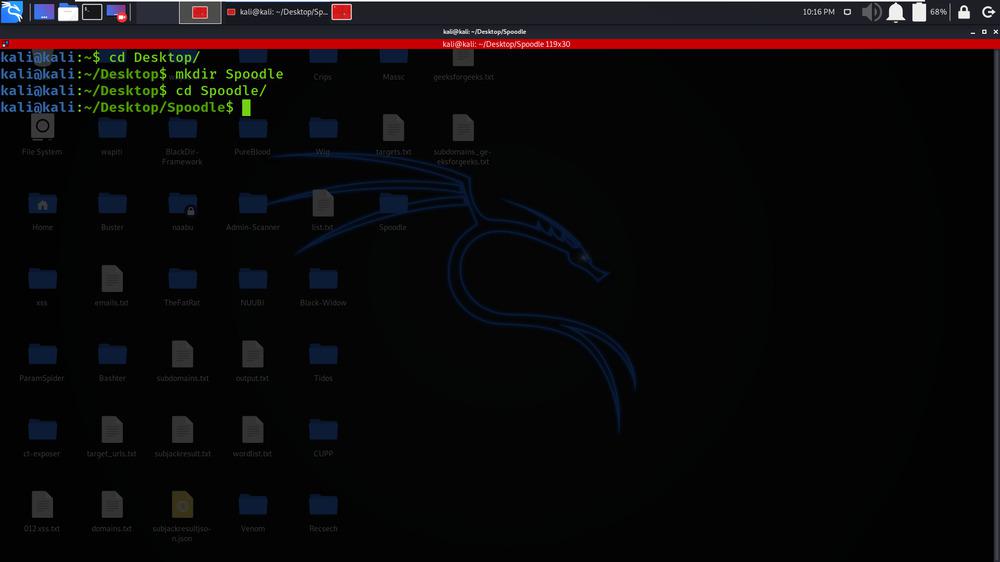Screen dimensions: 1000x562
Task: Launch the terminal emulator from the panel
Action: [92, 12]
